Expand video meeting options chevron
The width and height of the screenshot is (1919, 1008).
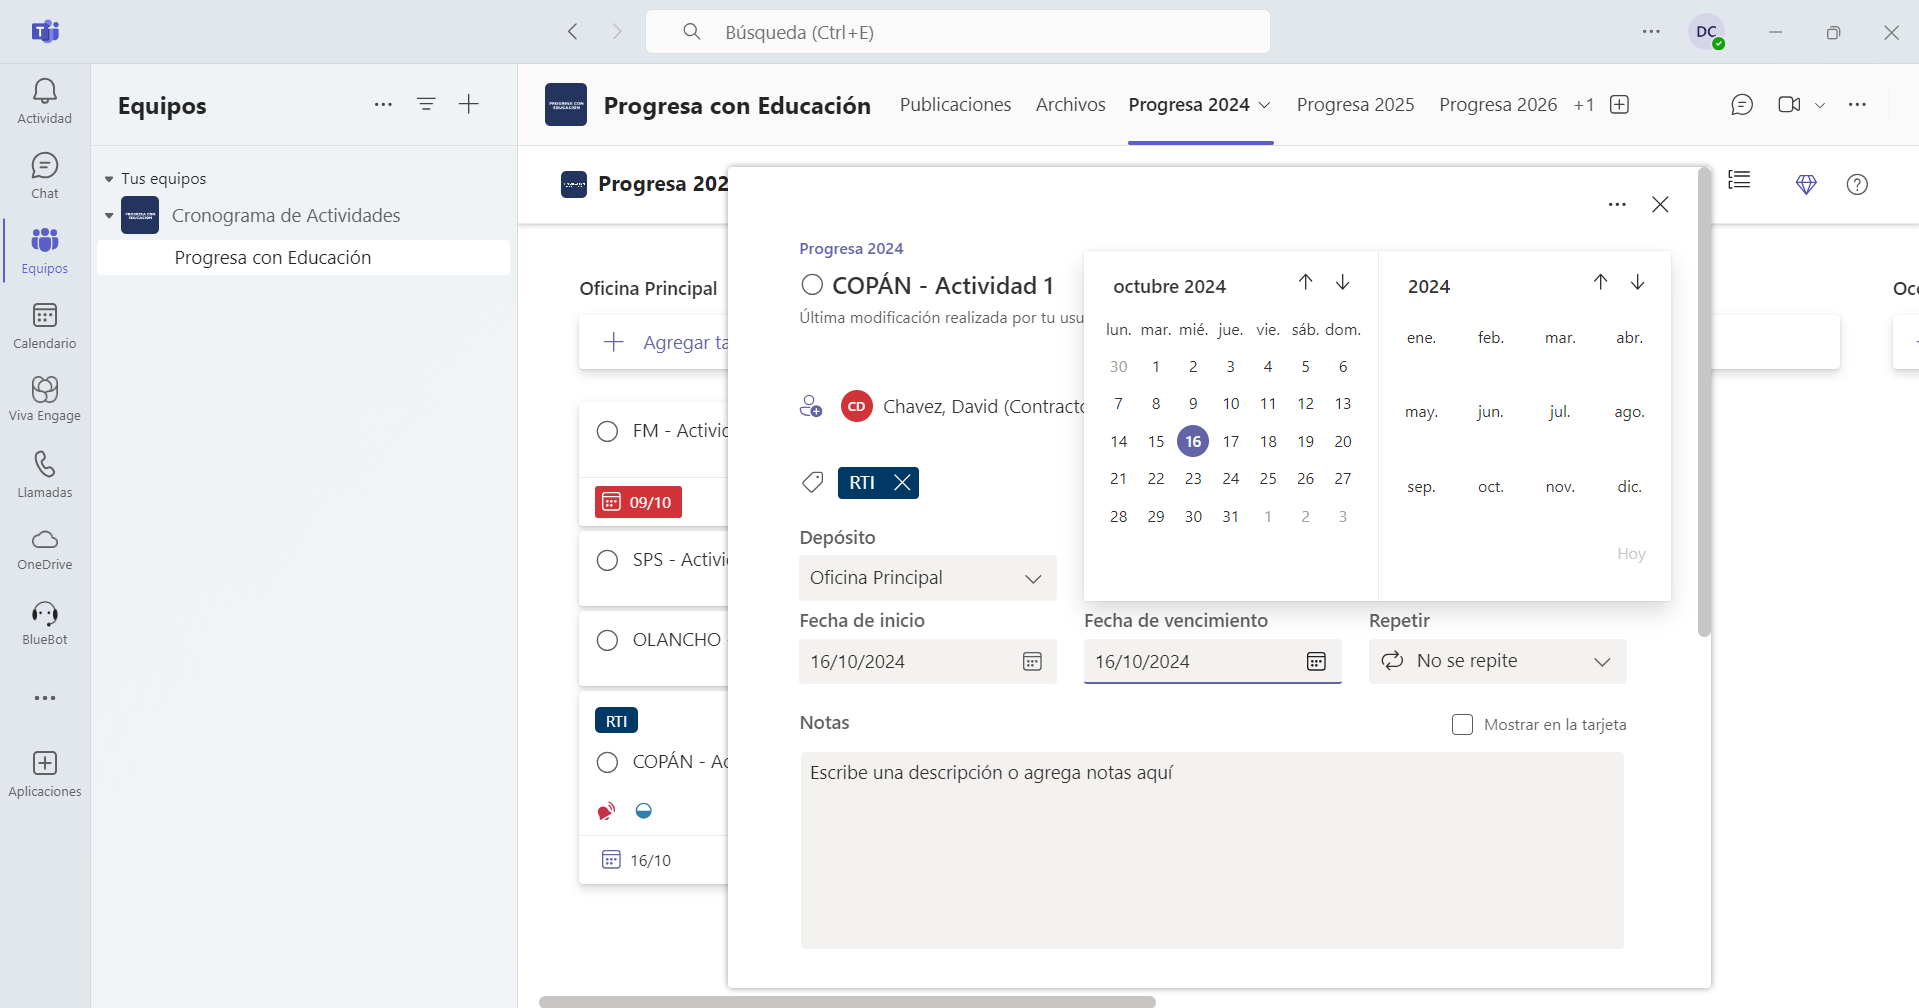(x=1820, y=105)
